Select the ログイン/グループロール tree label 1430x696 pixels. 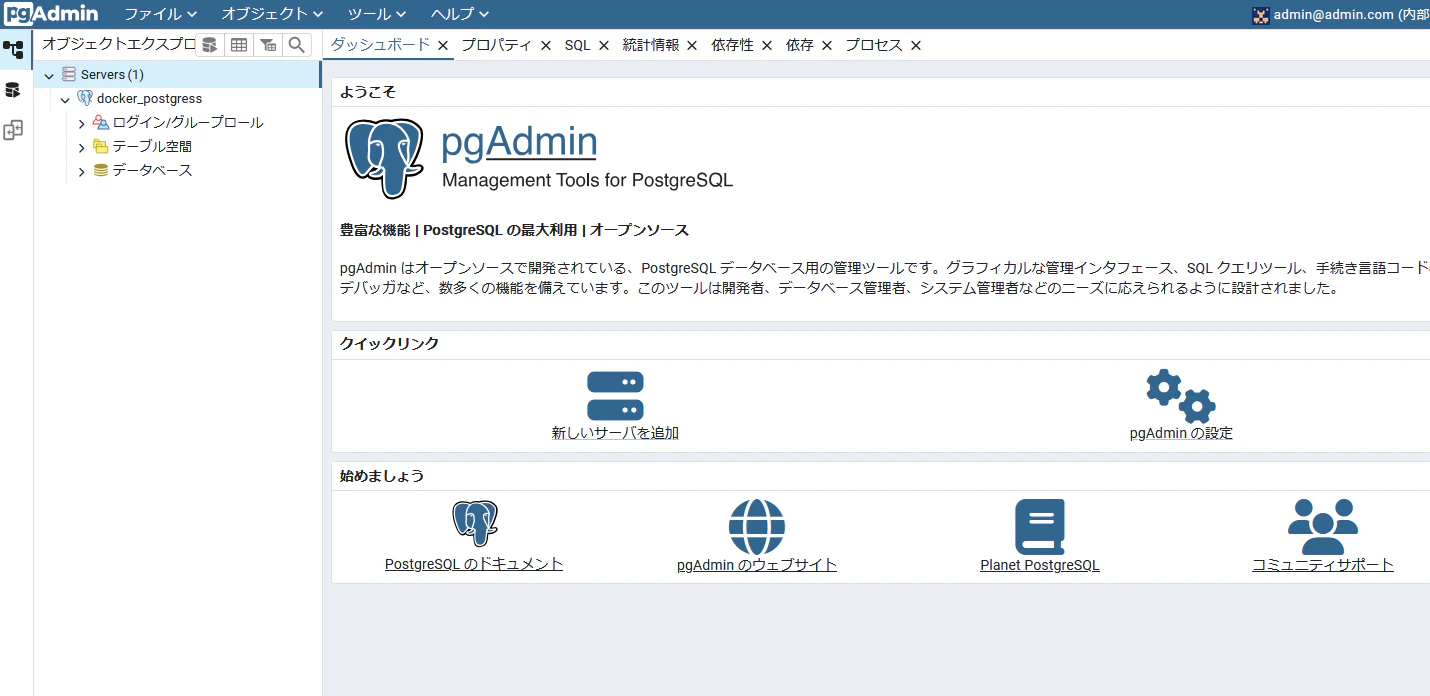tap(188, 122)
